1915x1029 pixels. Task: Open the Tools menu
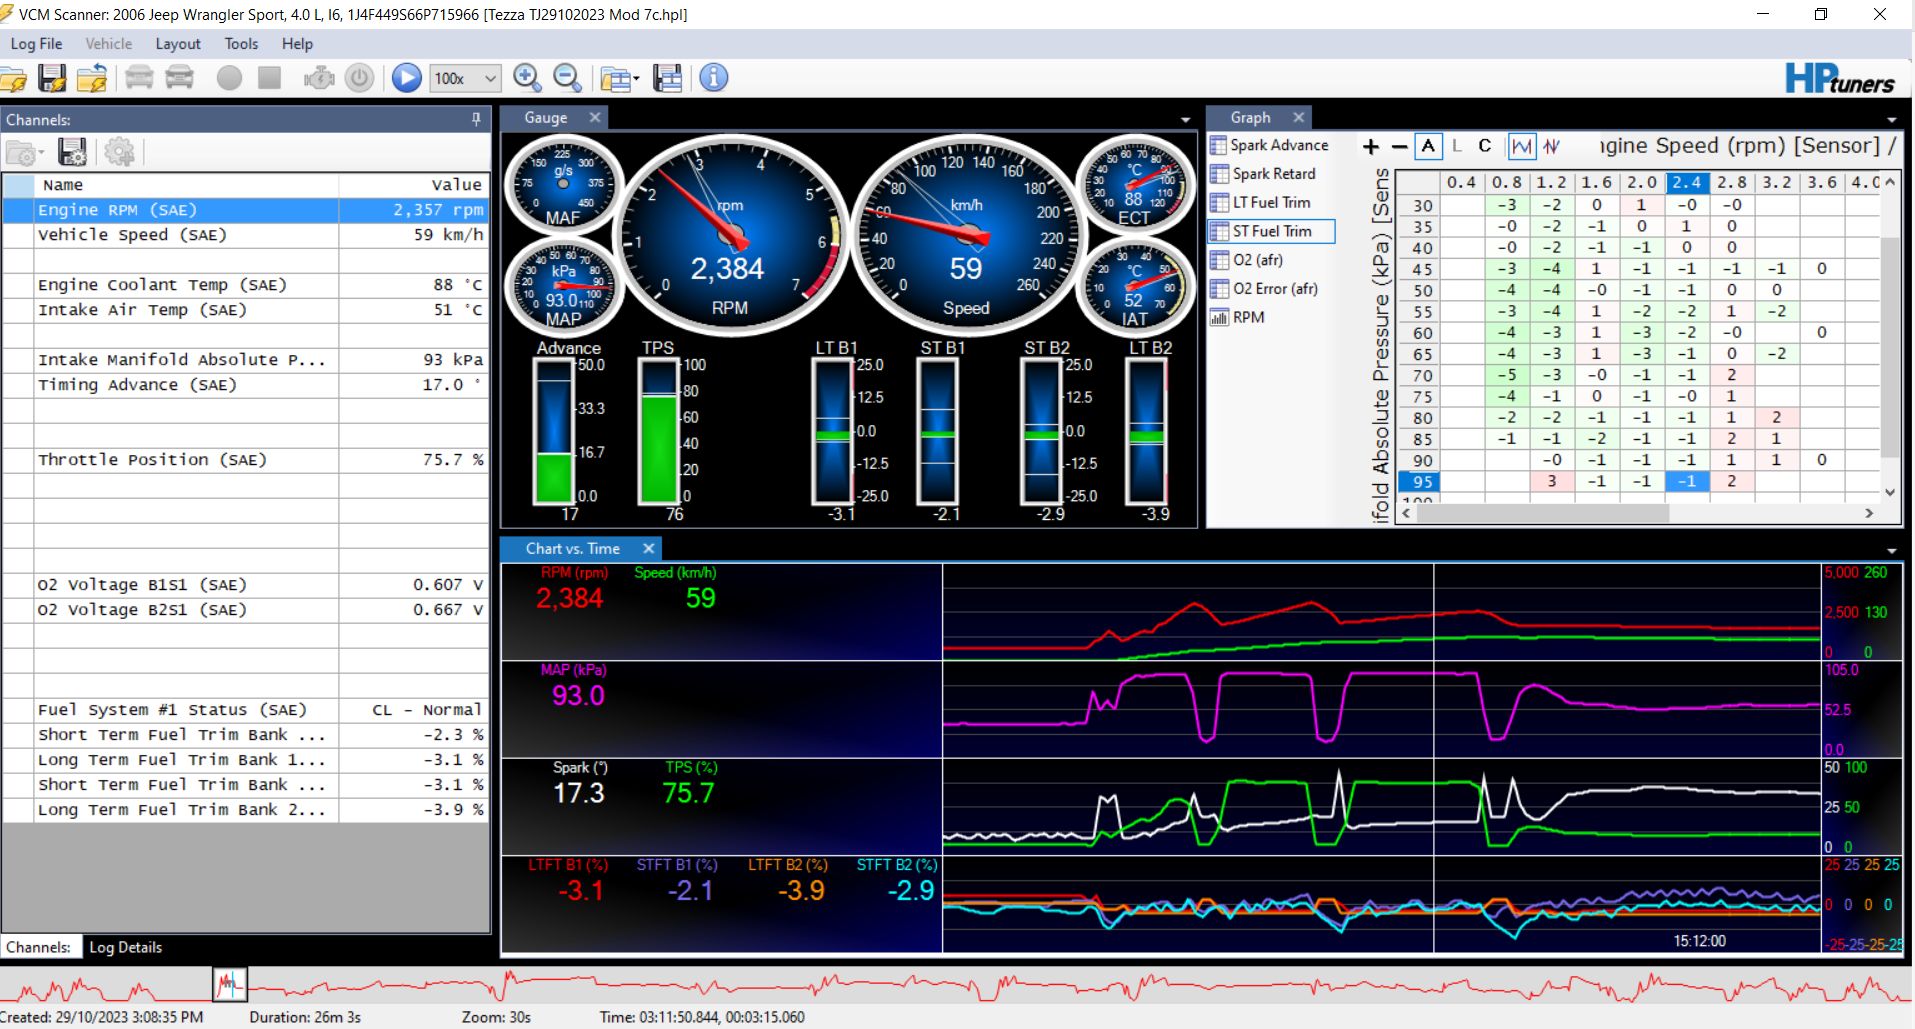(x=241, y=44)
